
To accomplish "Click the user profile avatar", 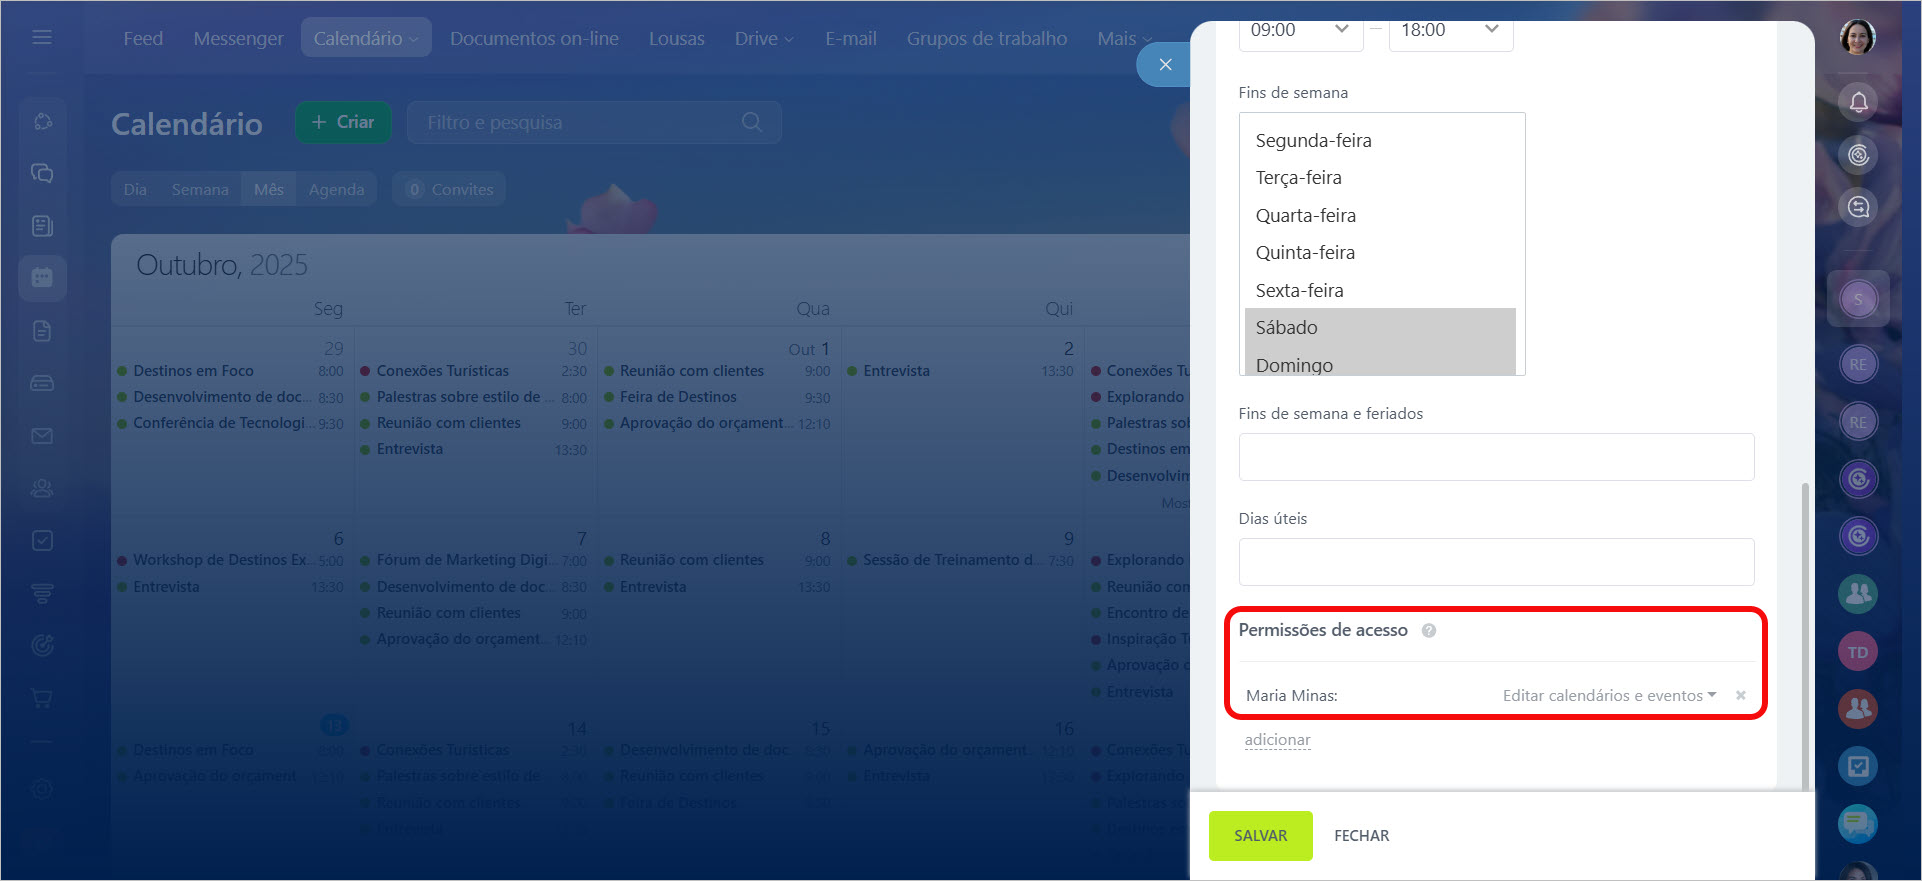I will point(1857,38).
